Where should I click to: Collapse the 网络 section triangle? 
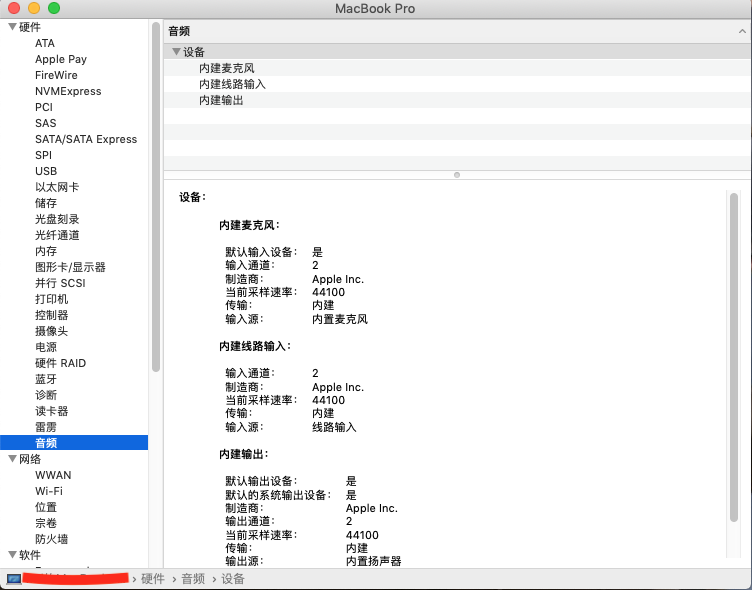(x=12, y=459)
